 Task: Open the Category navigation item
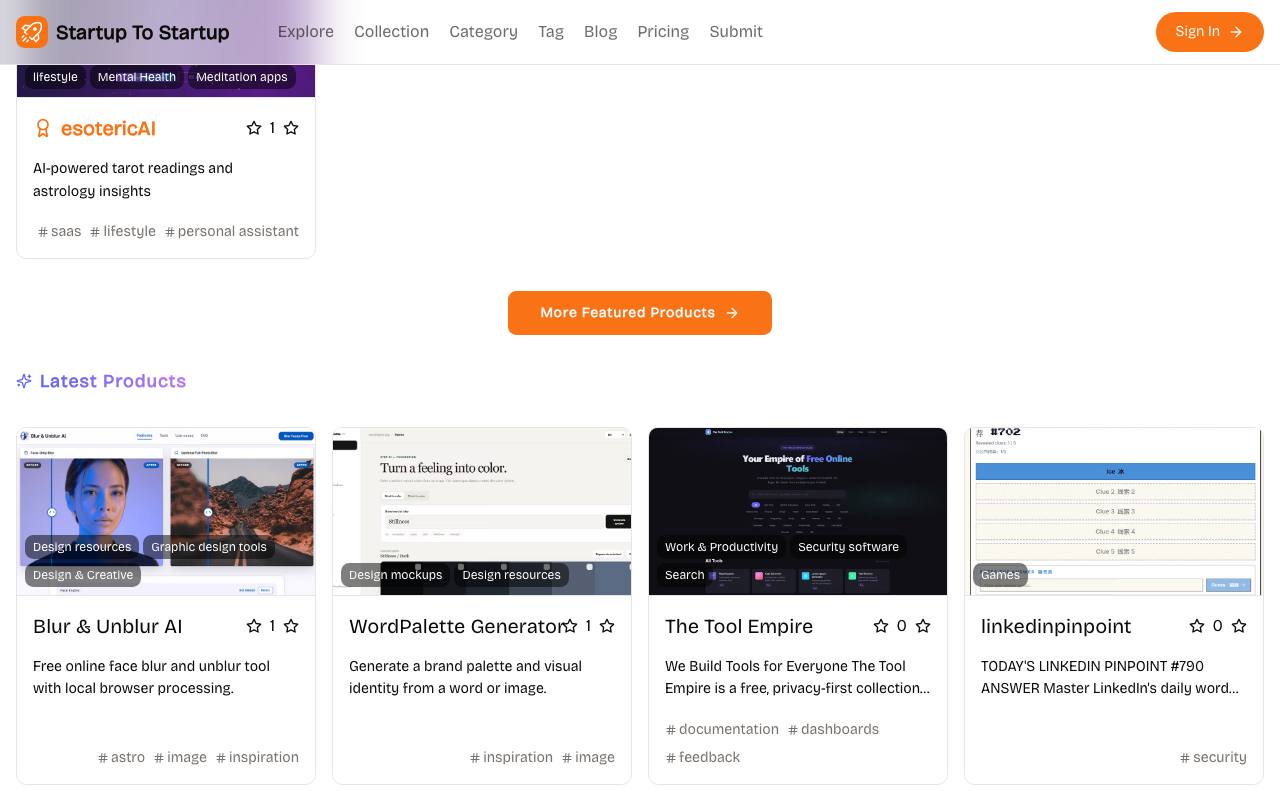(483, 32)
